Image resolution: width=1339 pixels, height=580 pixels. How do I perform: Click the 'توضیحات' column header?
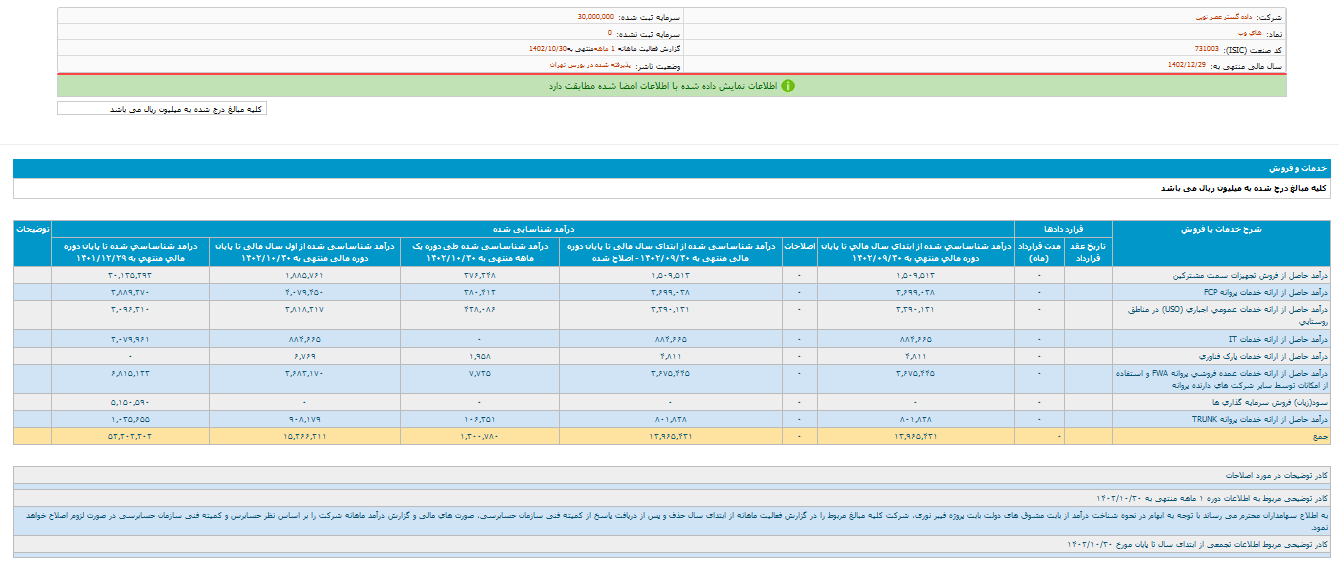(32, 228)
